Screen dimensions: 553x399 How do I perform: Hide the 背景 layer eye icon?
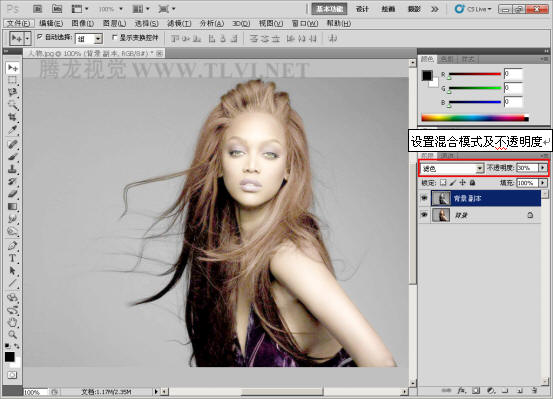click(424, 215)
